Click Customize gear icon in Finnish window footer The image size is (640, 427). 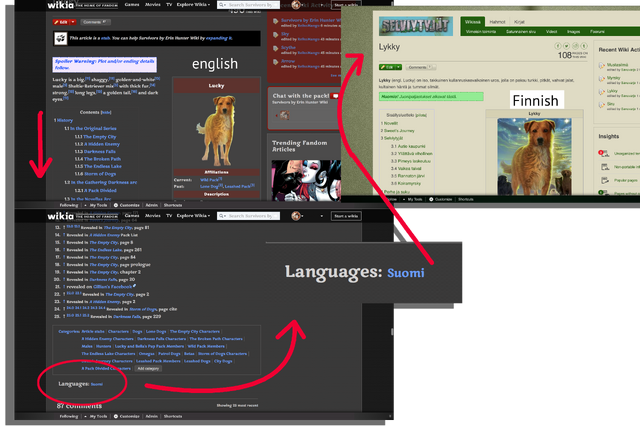(x=431, y=199)
